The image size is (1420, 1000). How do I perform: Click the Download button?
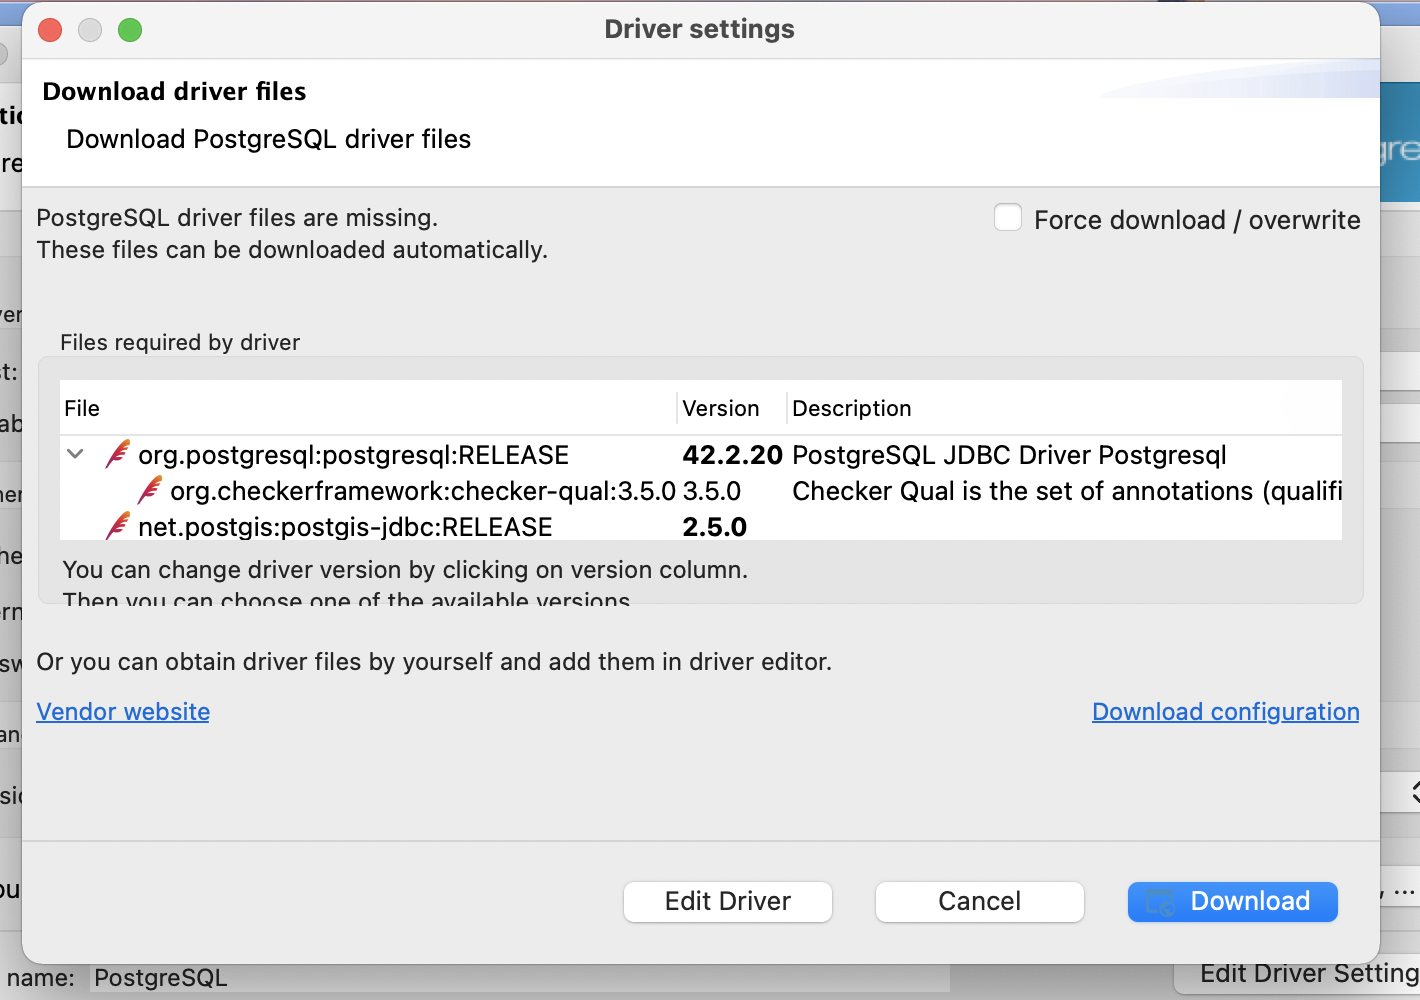(x=1233, y=901)
